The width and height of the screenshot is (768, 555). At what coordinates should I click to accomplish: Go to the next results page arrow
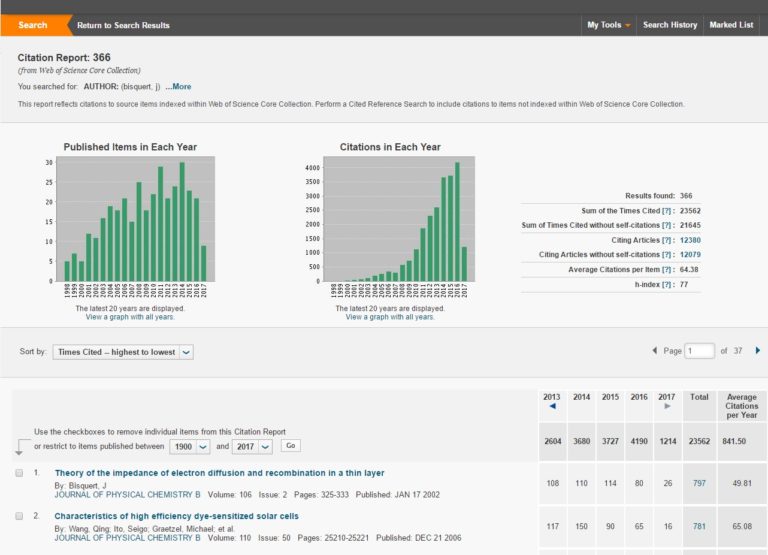coord(757,351)
